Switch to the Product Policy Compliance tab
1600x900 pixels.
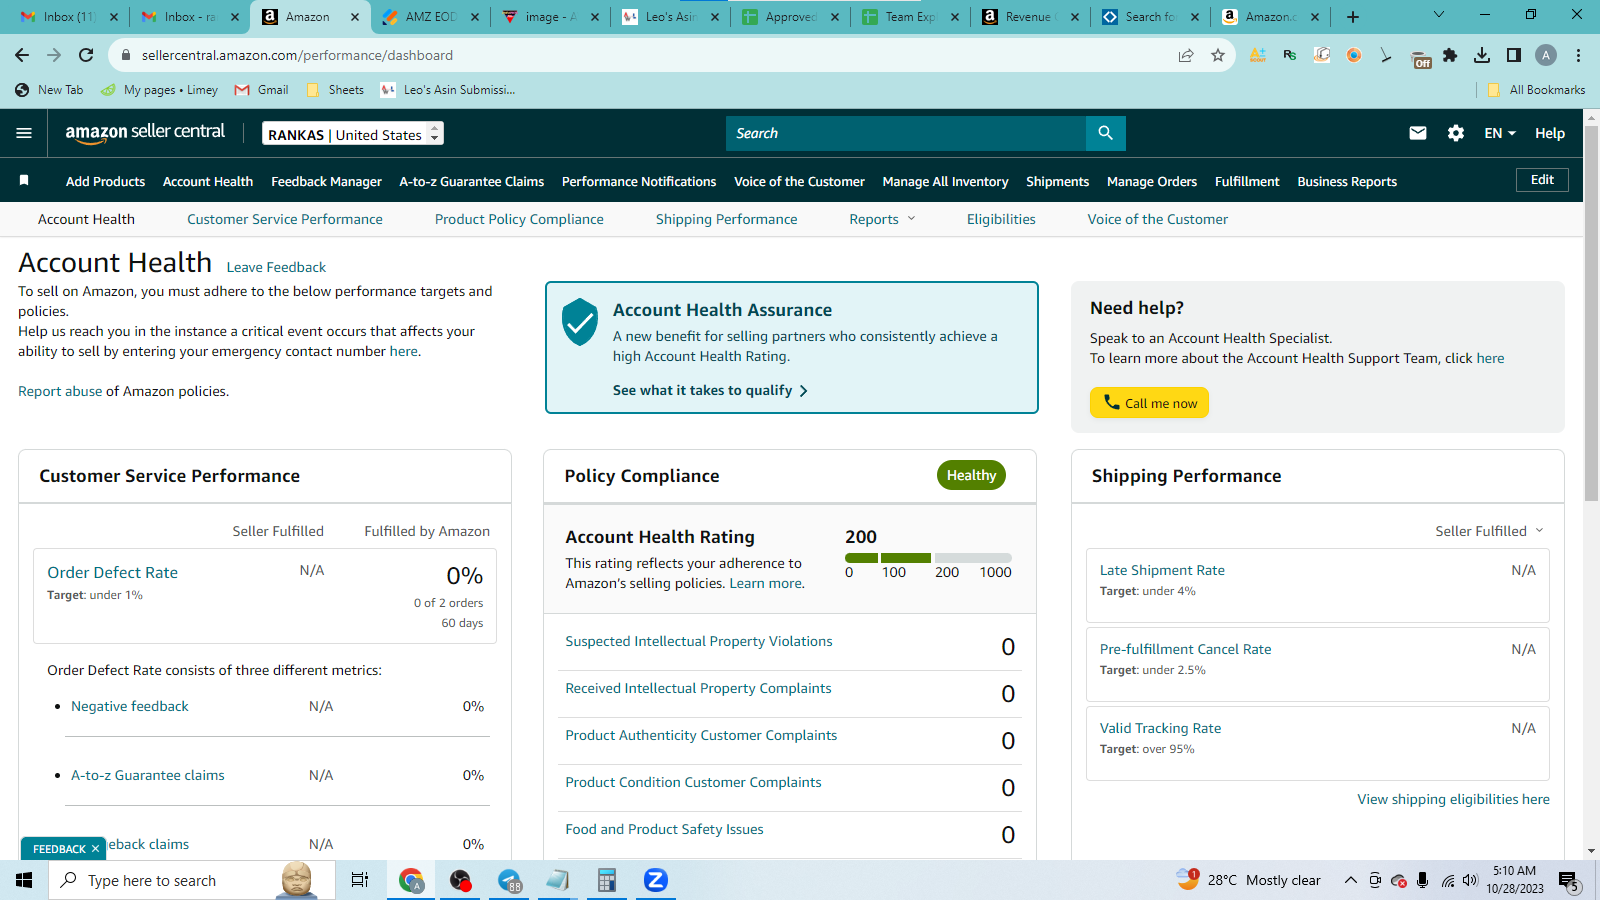coord(519,219)
